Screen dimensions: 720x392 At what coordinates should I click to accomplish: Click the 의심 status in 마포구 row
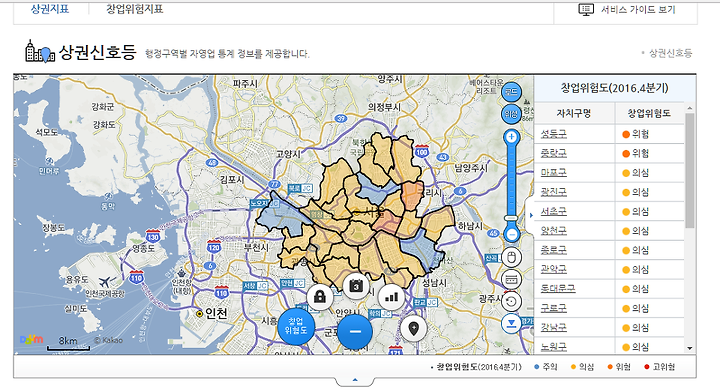coord(636,173)
